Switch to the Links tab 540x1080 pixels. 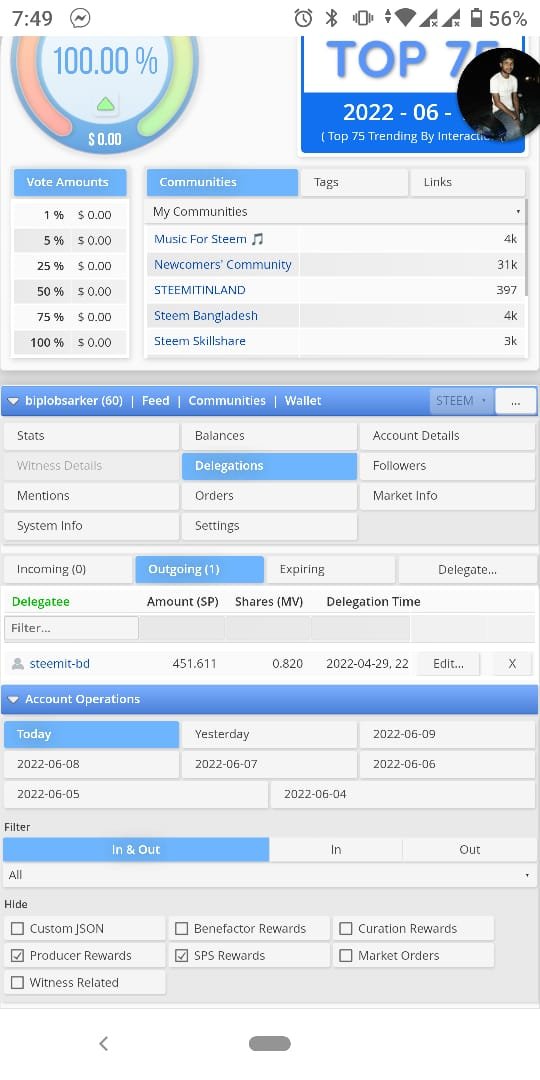468,183
